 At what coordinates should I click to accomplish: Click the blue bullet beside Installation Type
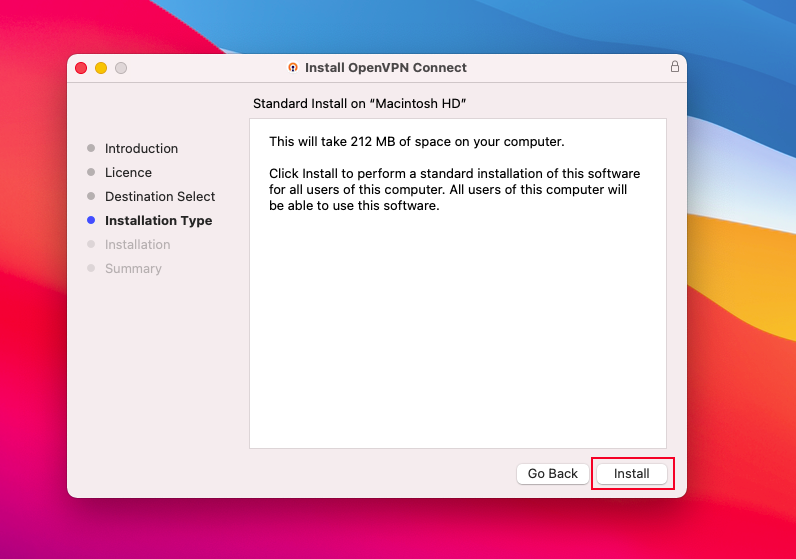pos(91,220)
